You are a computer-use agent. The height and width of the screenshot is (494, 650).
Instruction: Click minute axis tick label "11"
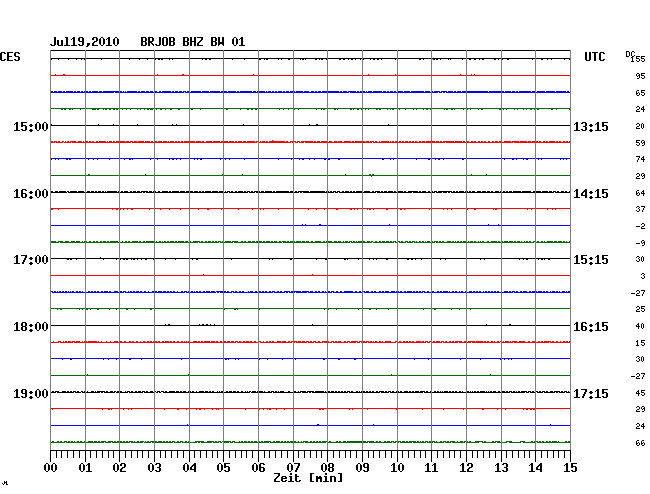tap(431, 467)
